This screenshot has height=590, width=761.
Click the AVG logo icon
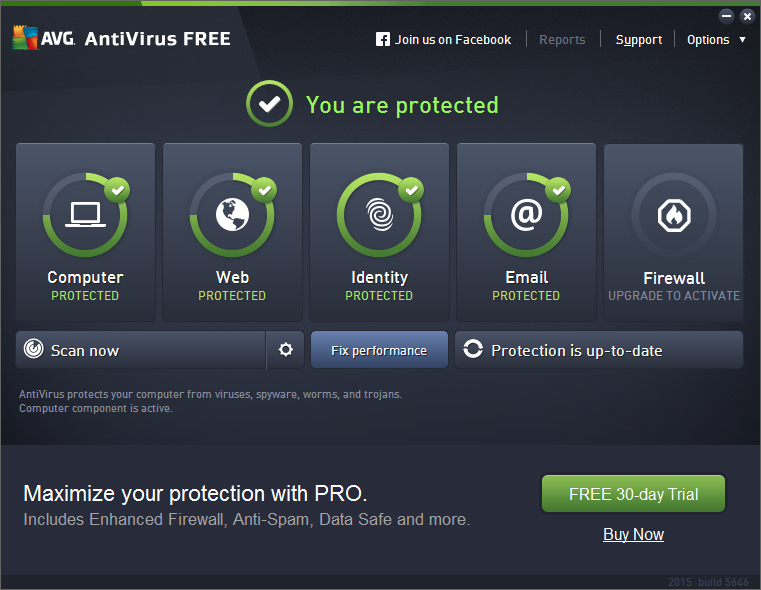[x=25, y=39]
